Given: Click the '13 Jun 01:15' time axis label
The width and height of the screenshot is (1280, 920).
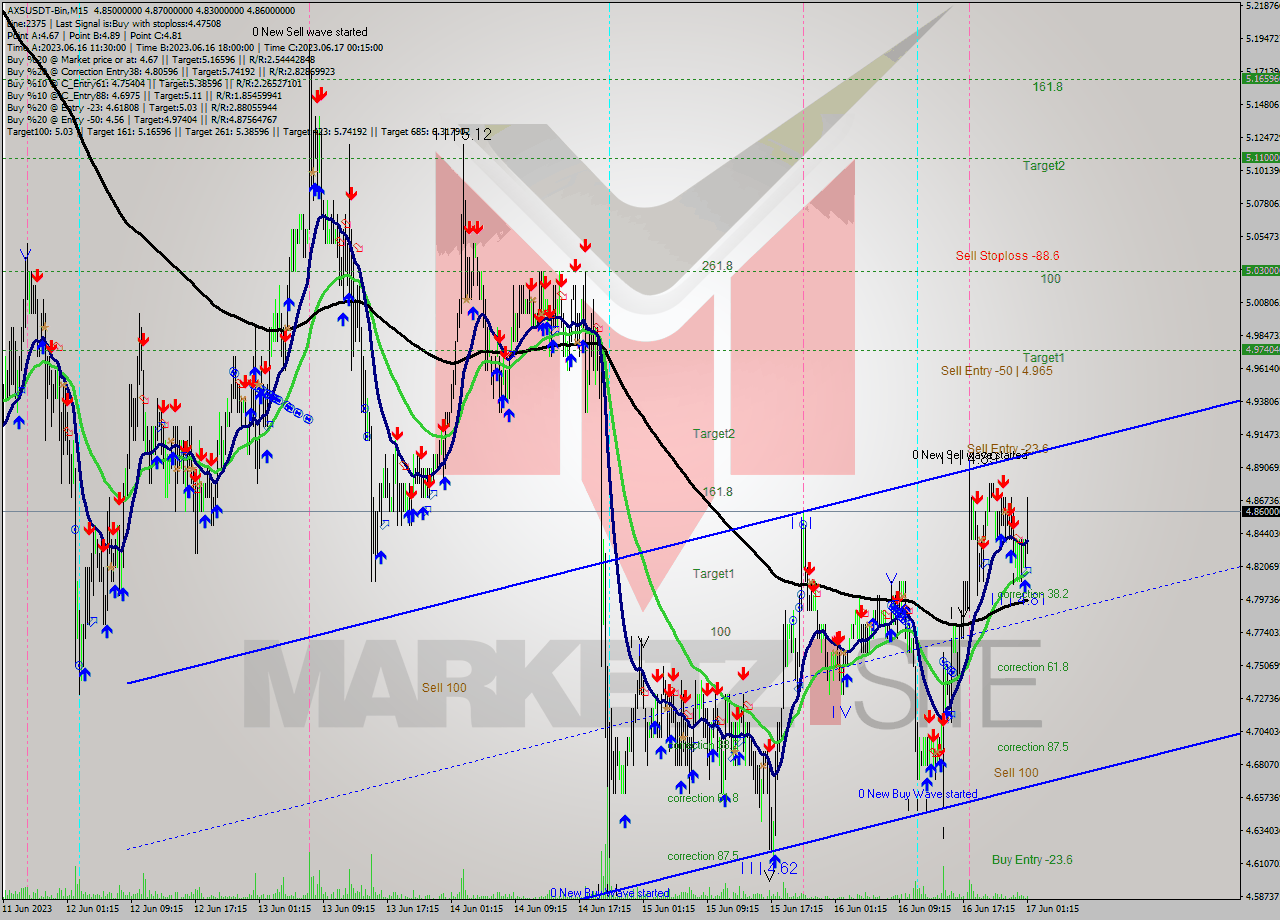Looking at the screenshot, I should (282, 910).
